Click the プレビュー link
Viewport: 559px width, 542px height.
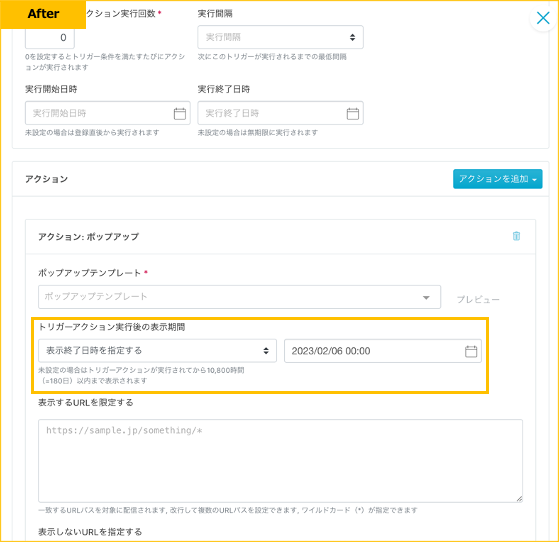pyautogui.click(x=478, y=299)
